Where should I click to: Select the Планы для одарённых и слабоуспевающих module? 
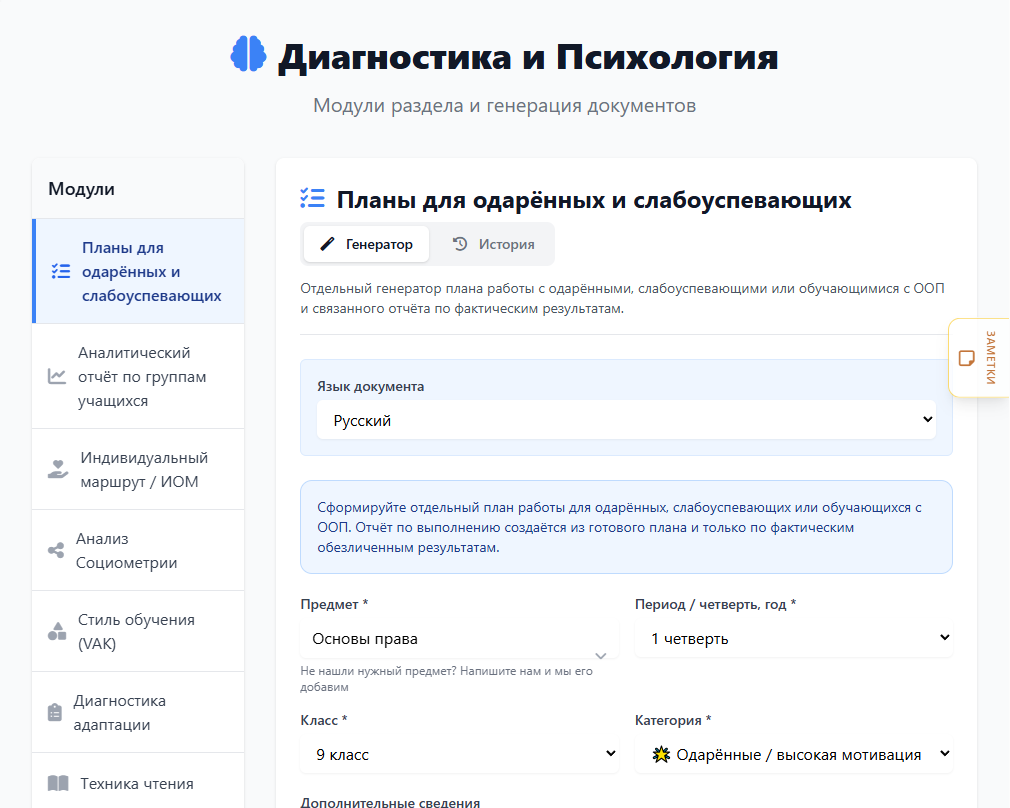(138, 271)
